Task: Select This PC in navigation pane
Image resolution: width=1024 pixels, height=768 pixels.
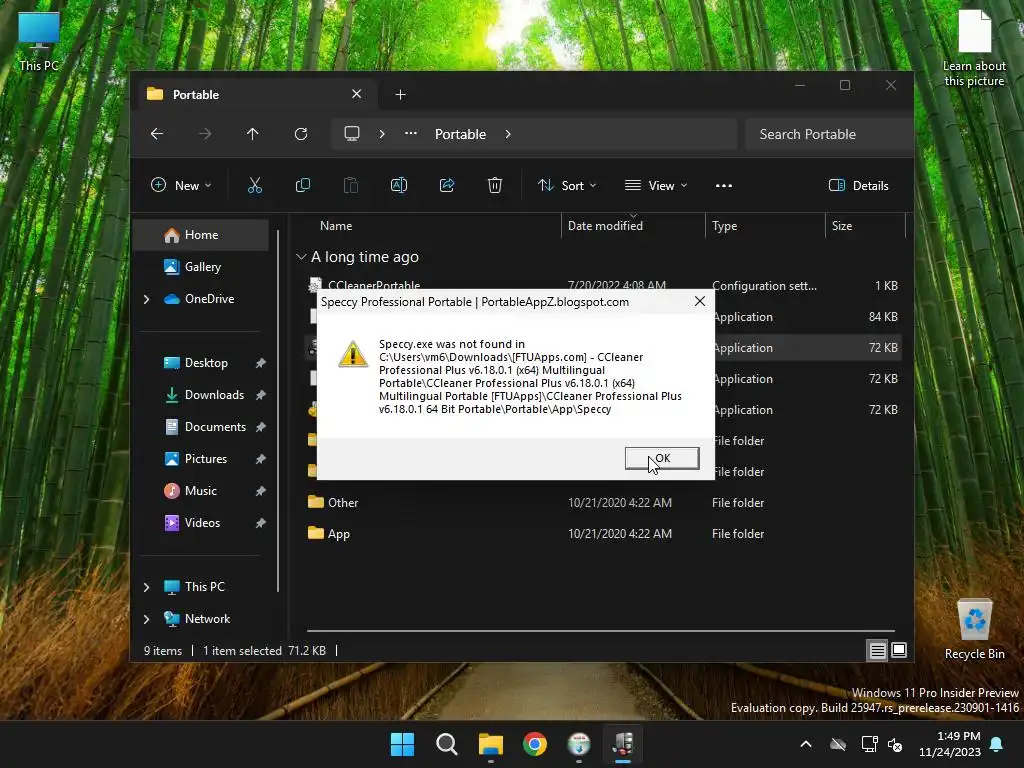Action: [x=204, y=586]
